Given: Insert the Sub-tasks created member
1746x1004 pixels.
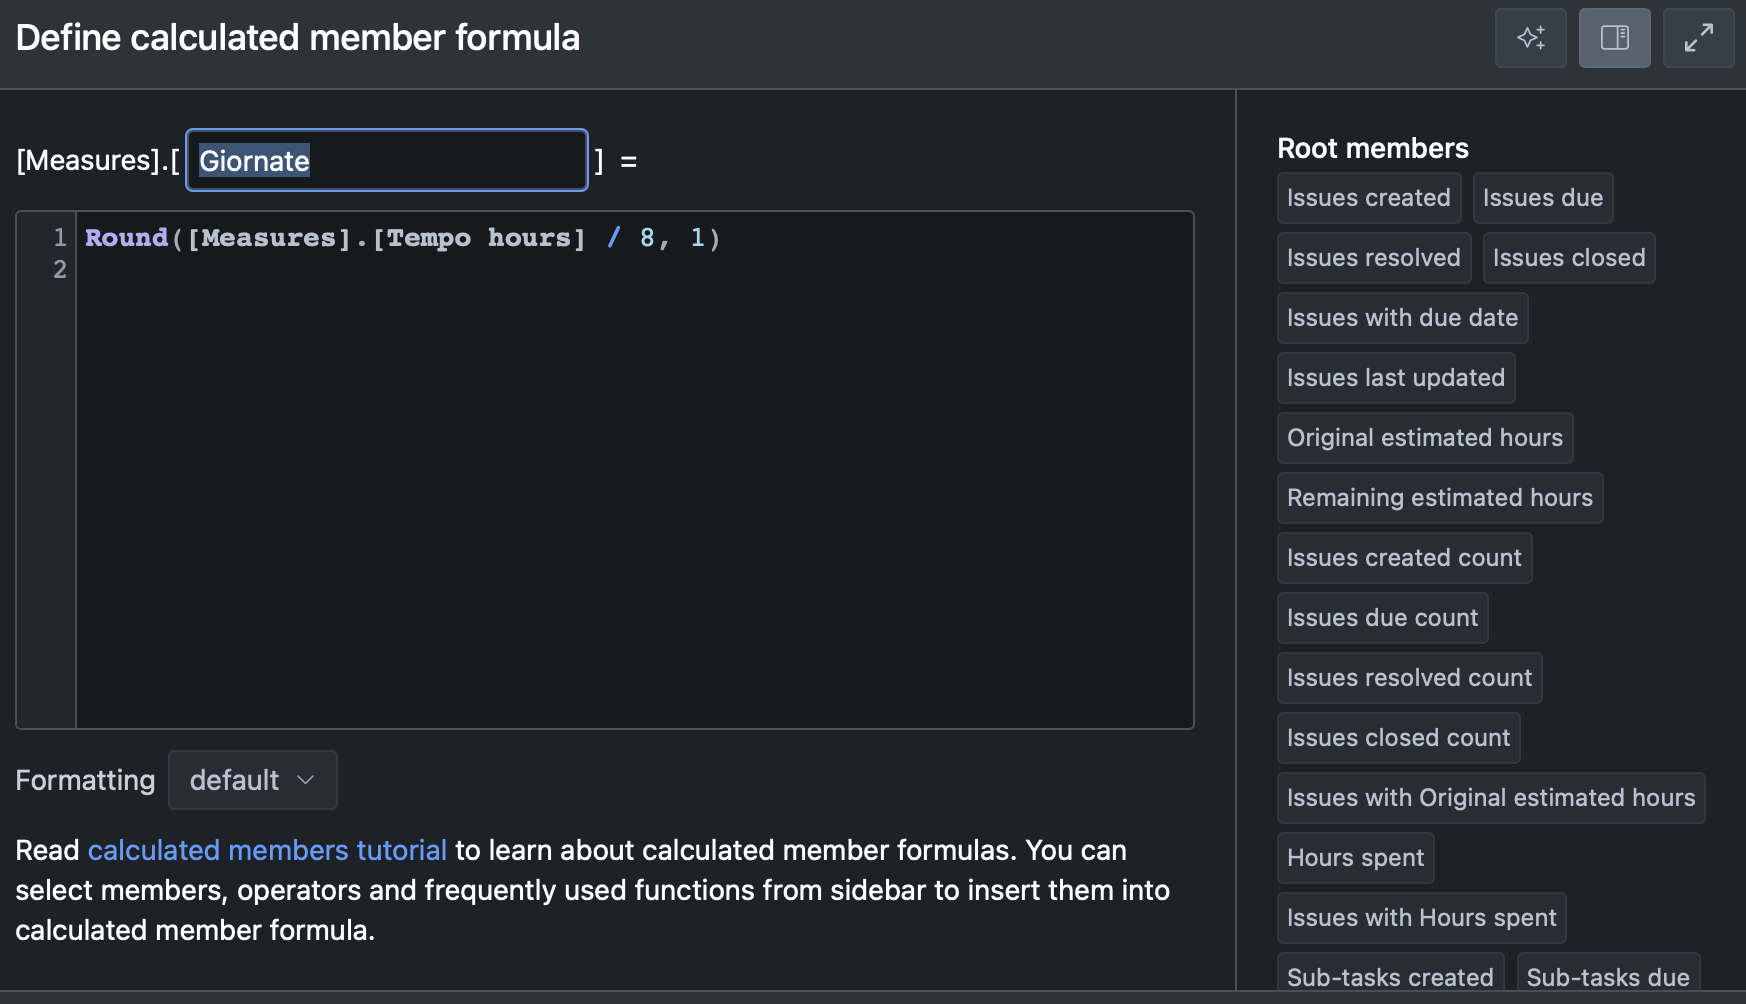Looking at the screenshot, I should 1389,976.
